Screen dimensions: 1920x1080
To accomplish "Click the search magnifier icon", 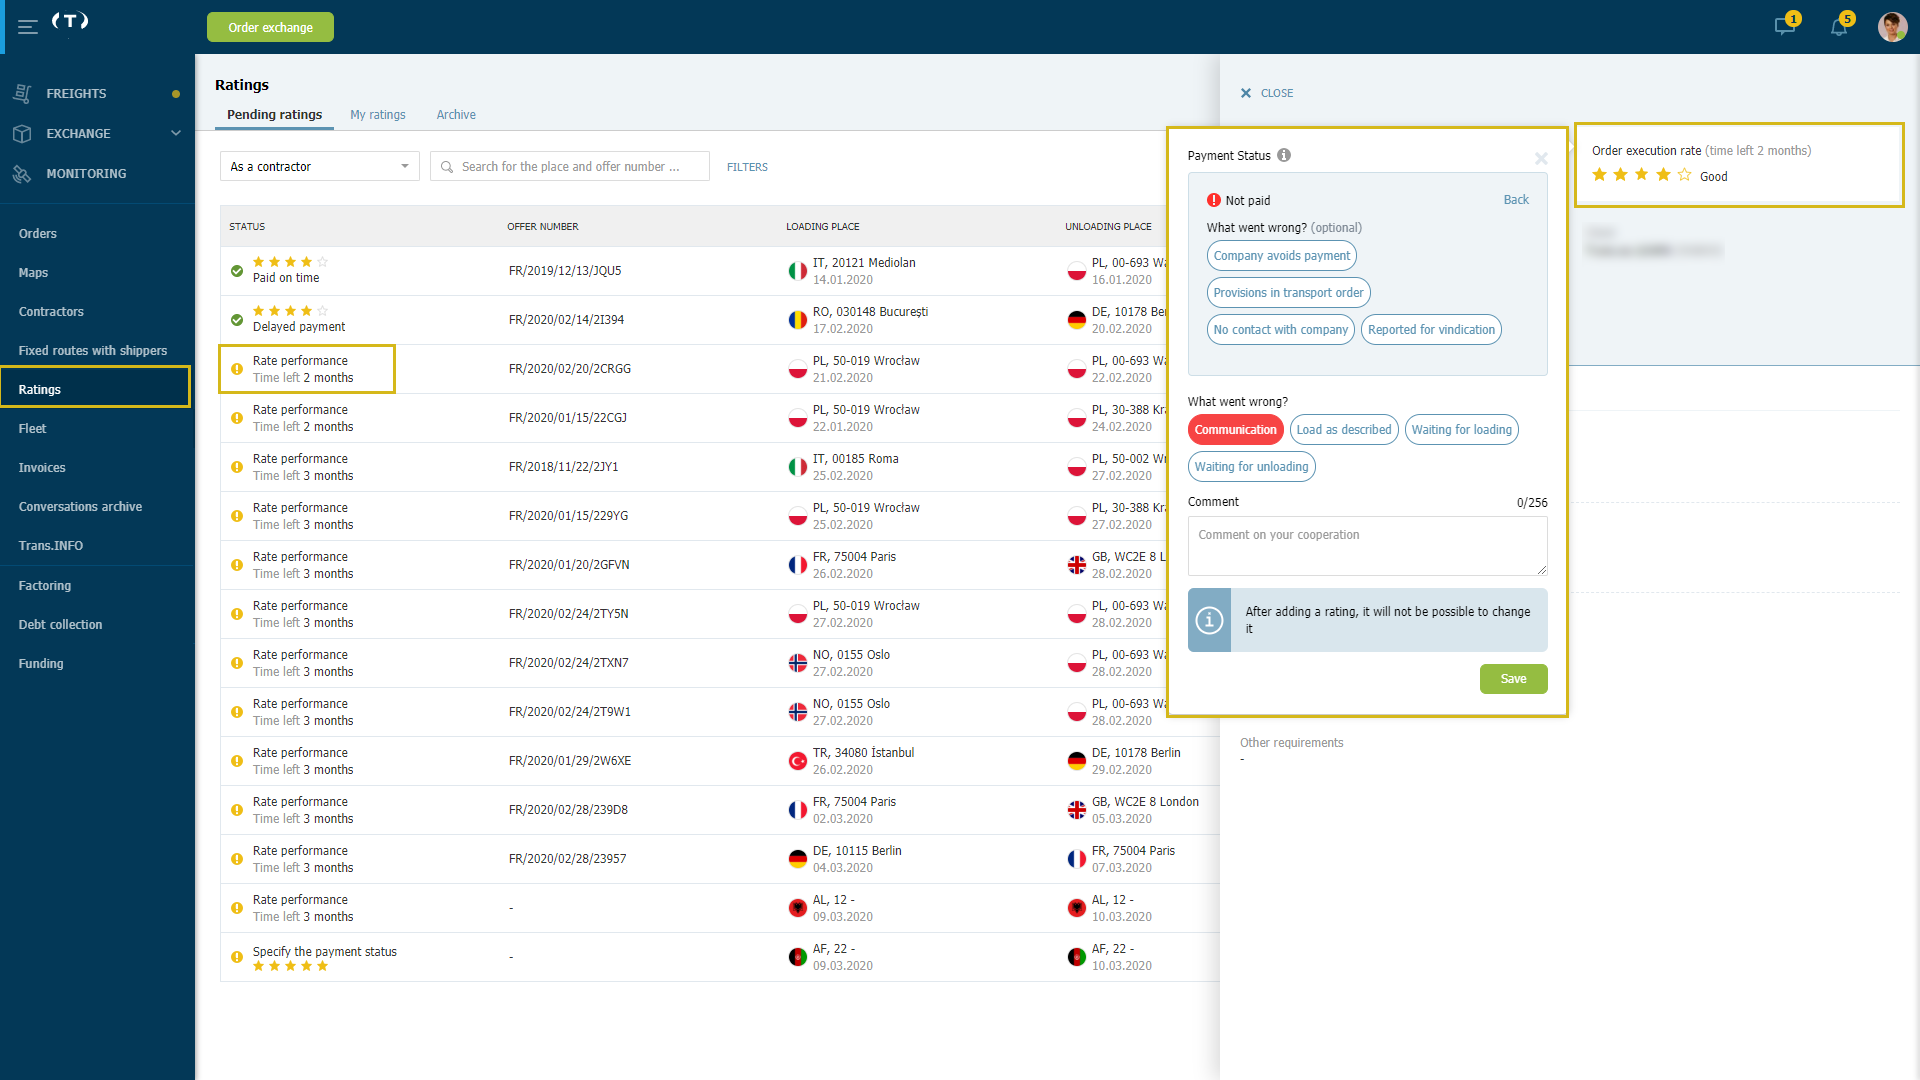I will [x=447, y=167].
